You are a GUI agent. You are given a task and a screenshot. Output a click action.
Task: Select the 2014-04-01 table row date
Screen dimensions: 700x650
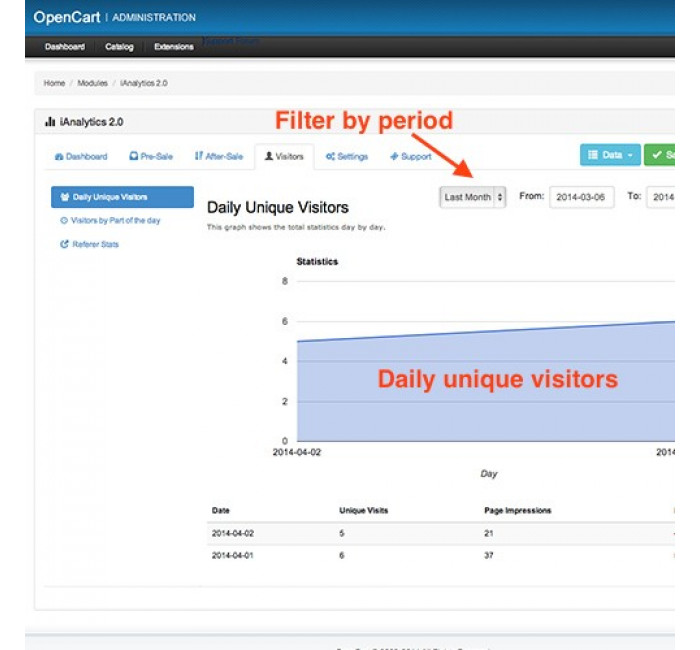click(233, 555)
